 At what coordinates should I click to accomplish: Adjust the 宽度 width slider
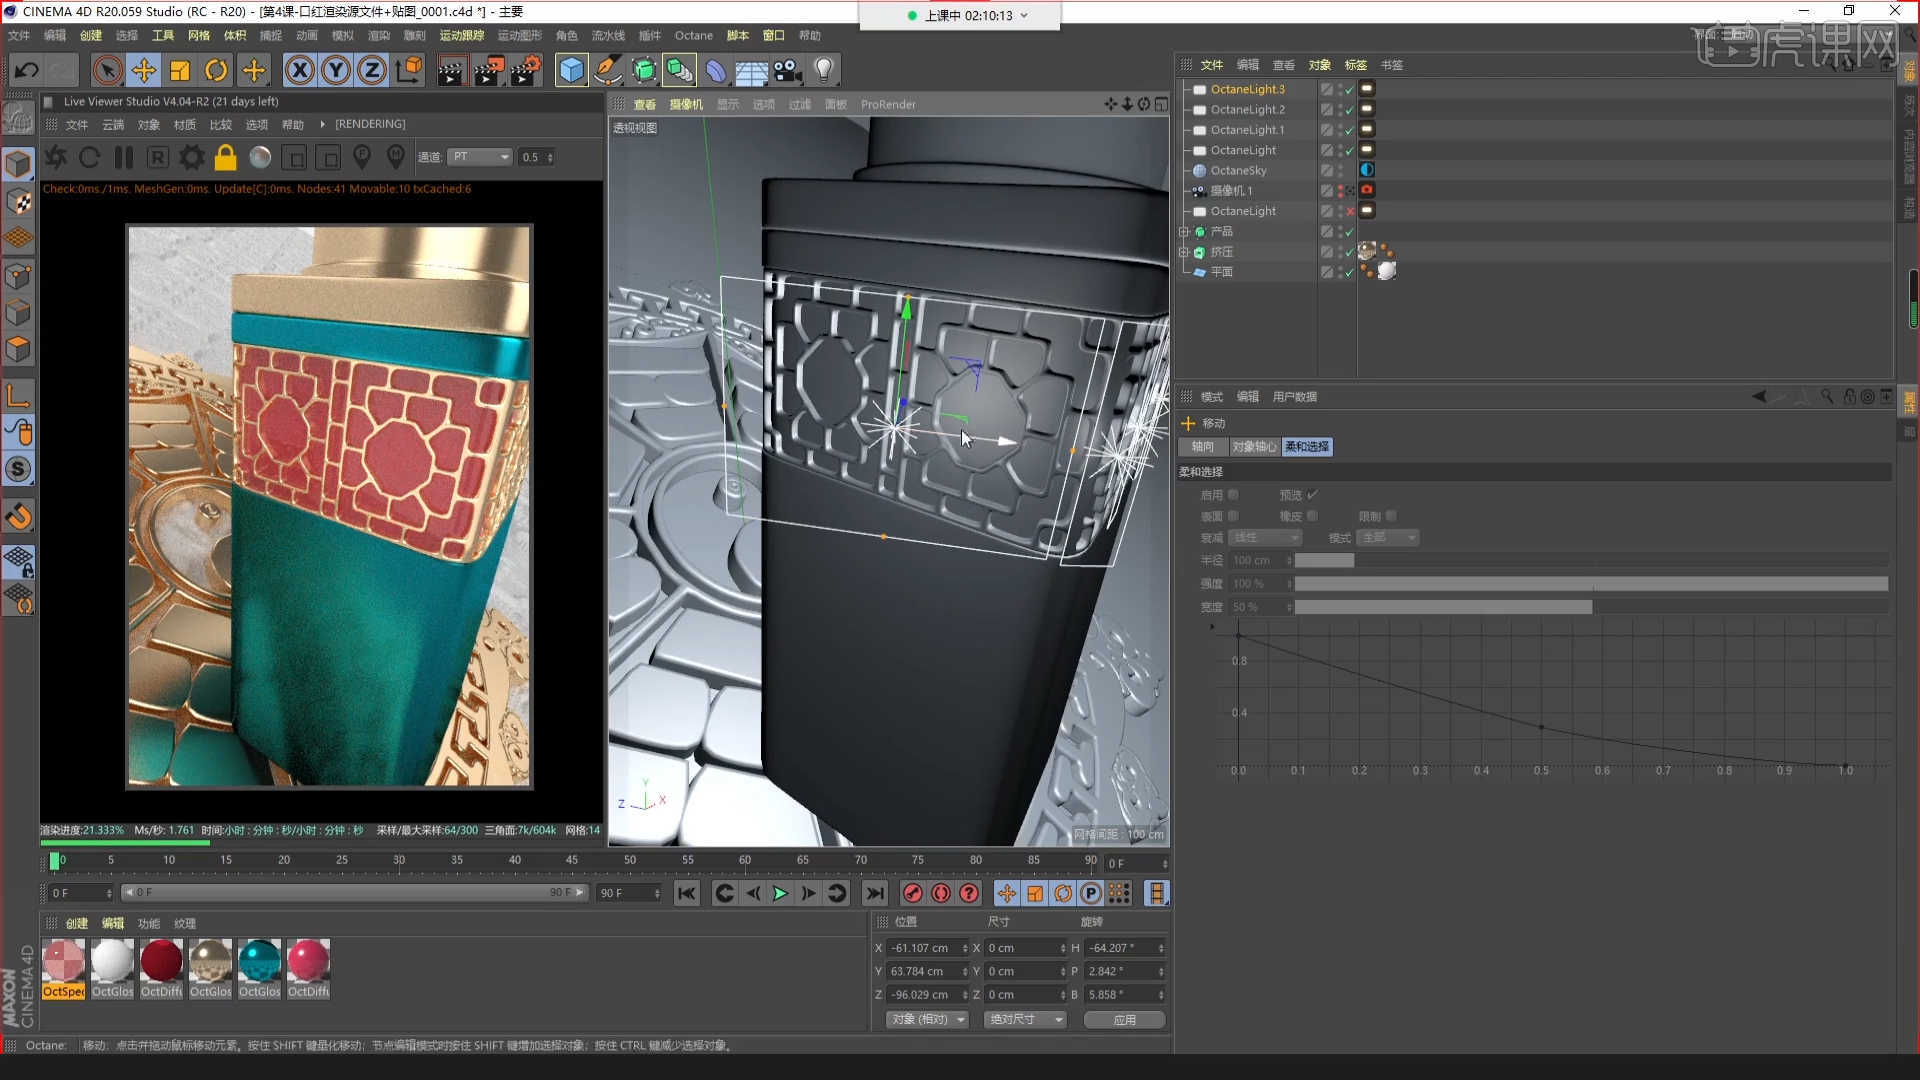1591,607
